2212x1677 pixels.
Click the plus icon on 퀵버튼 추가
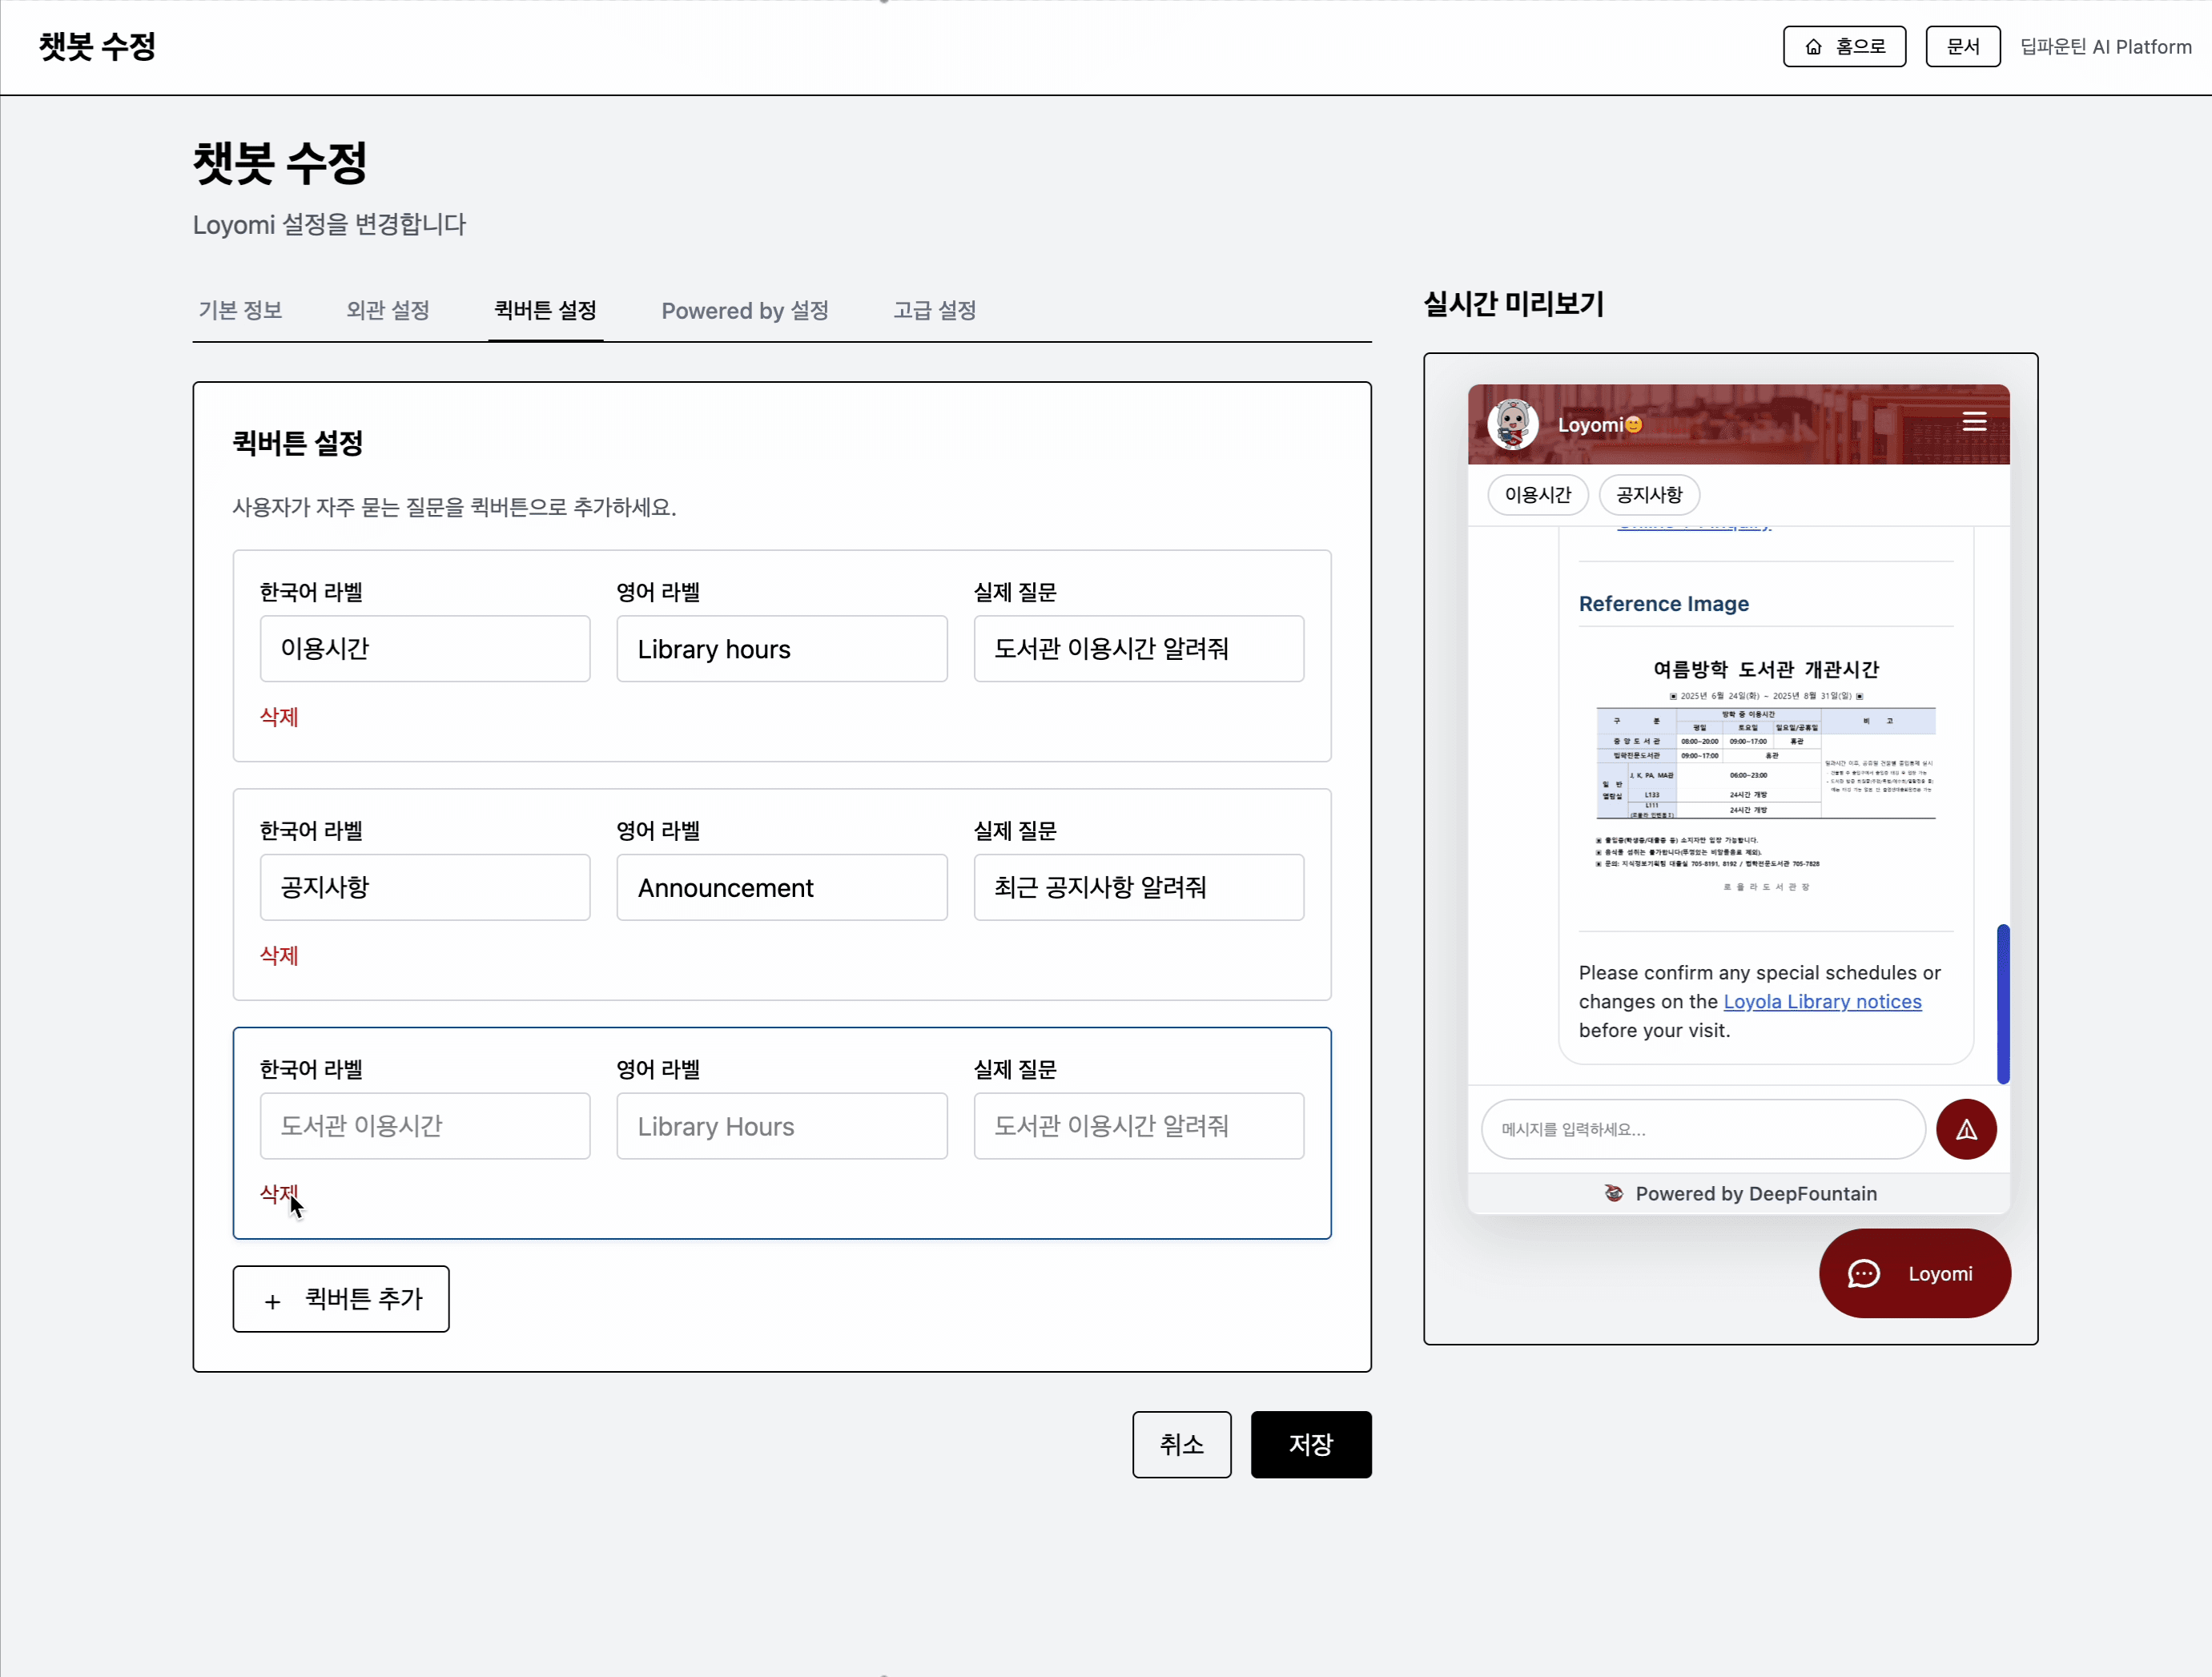click(272, 1300)
